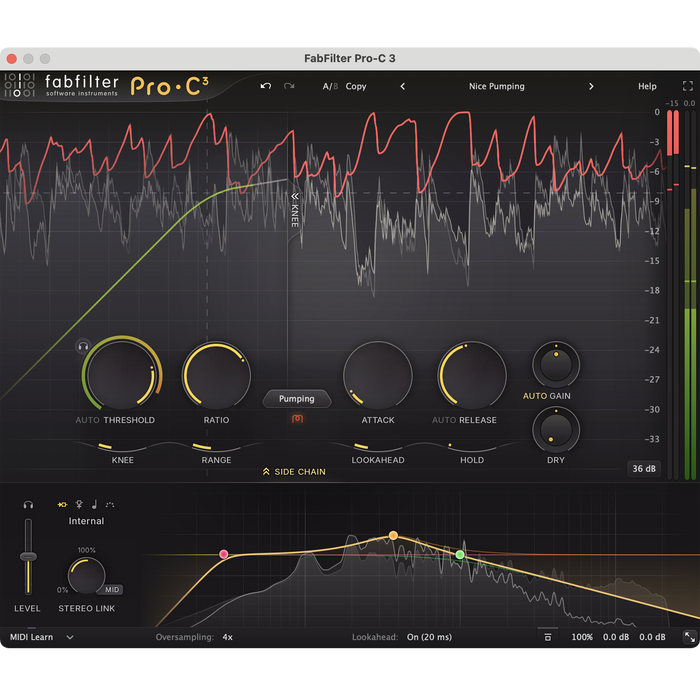Image resolution: width=700 pixels, height=700 pixels.
Task: Click the KNEE slider
Action: (122, 447)
